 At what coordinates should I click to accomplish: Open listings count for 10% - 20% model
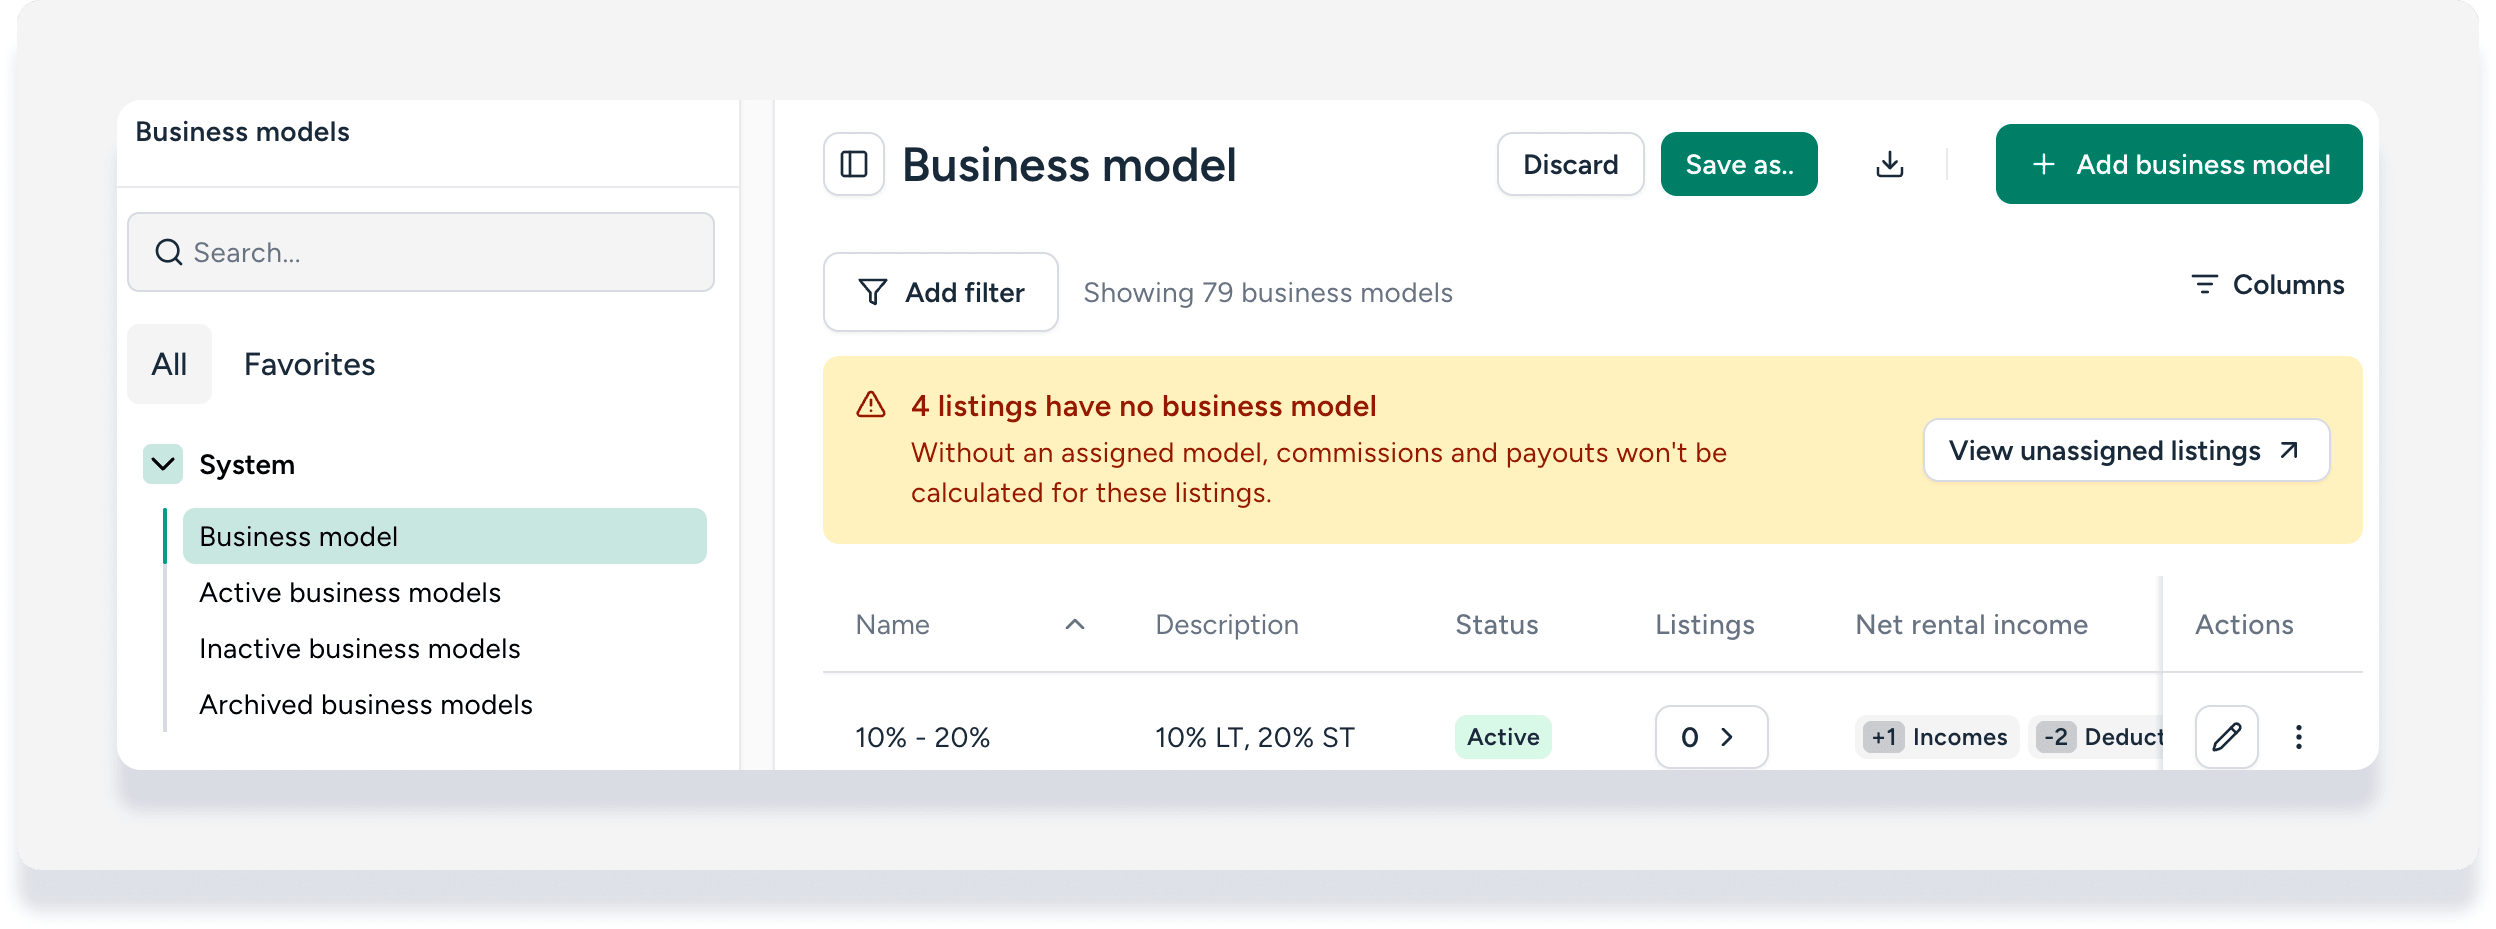(x=1711, y=737)
